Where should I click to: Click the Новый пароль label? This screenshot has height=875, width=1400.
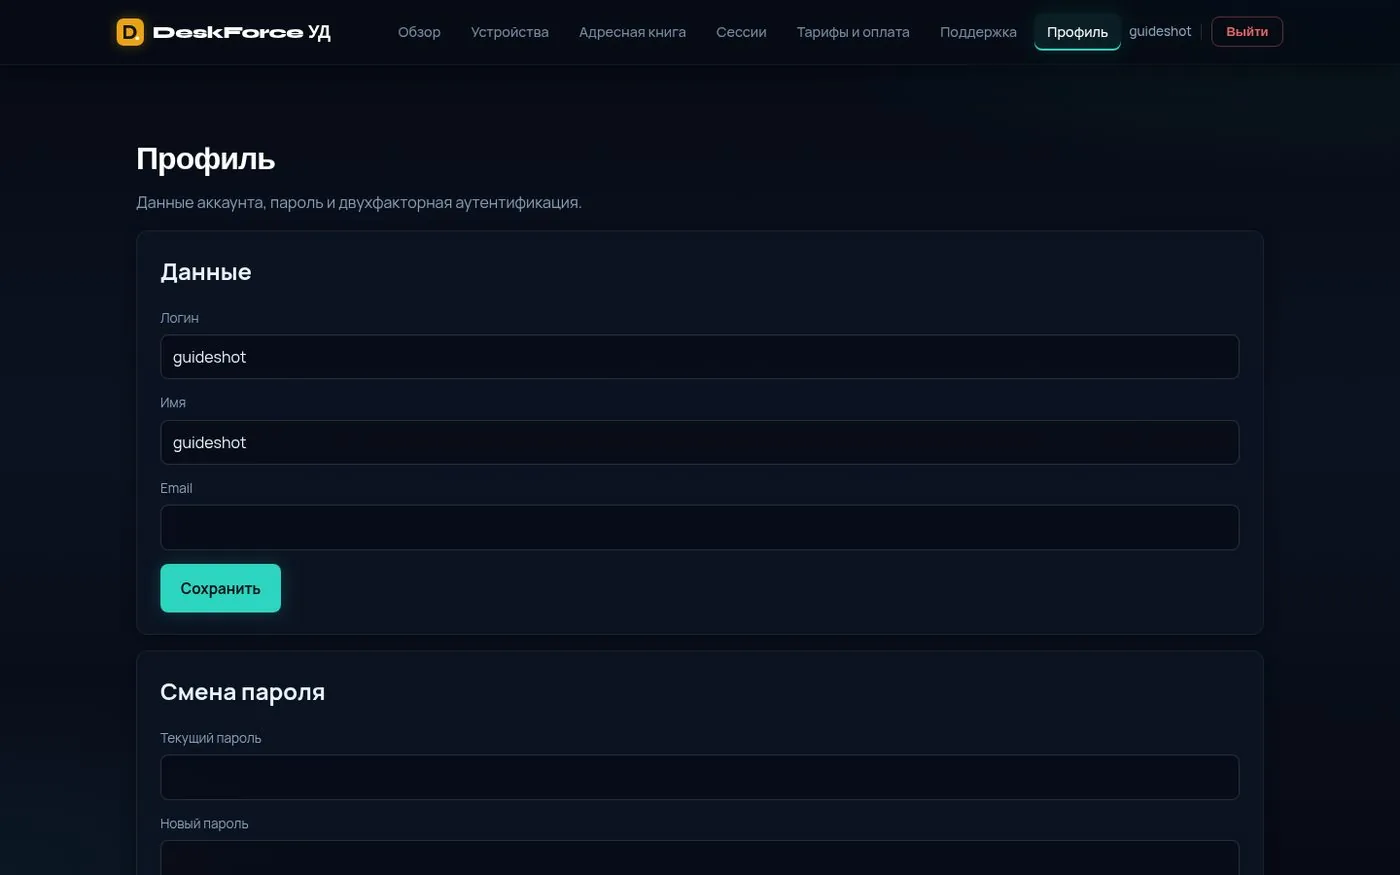[204, 824]
